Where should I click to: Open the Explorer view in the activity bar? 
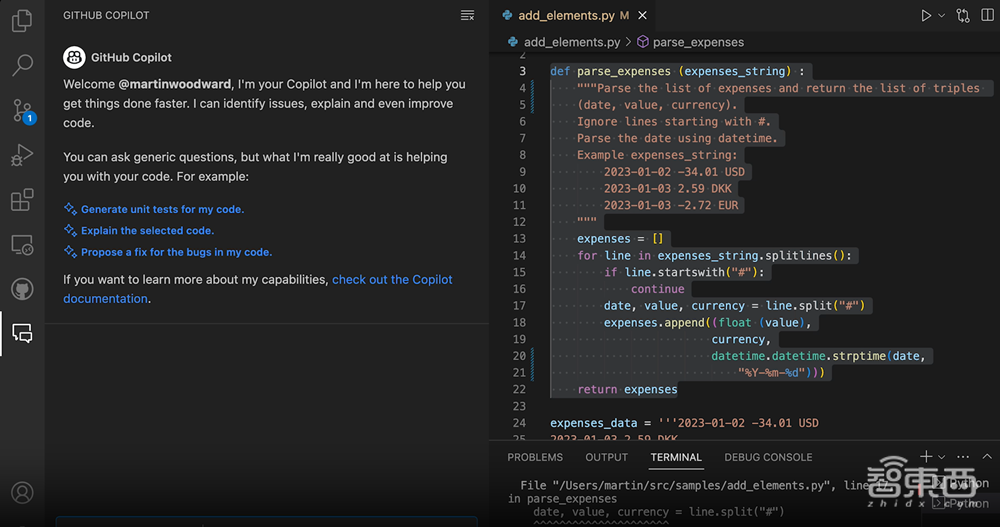(22, 19)
